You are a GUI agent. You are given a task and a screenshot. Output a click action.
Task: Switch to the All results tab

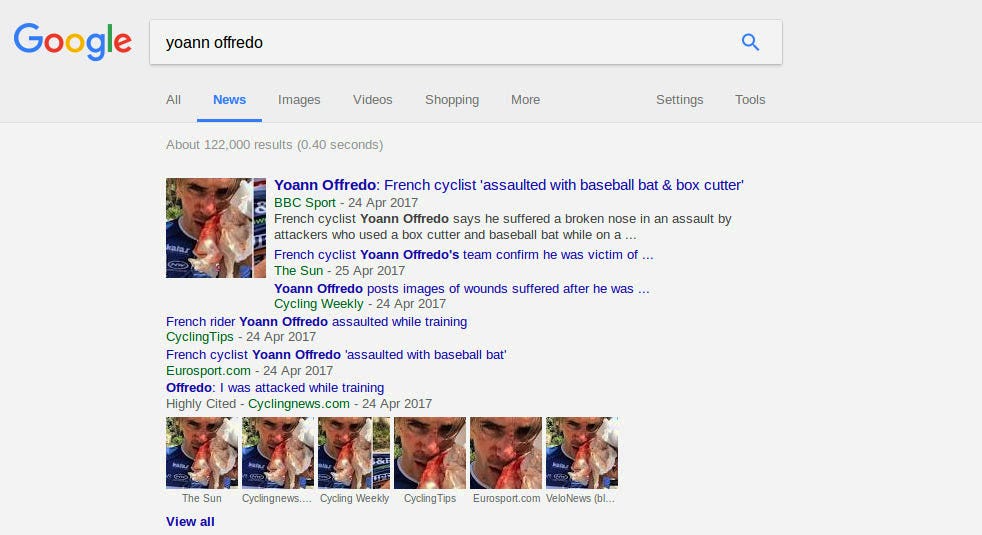[173, 100]
